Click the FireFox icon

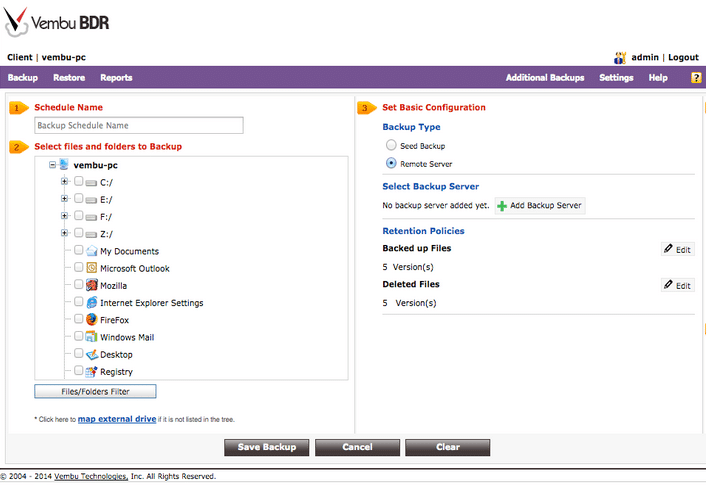(x=92, y=319)
